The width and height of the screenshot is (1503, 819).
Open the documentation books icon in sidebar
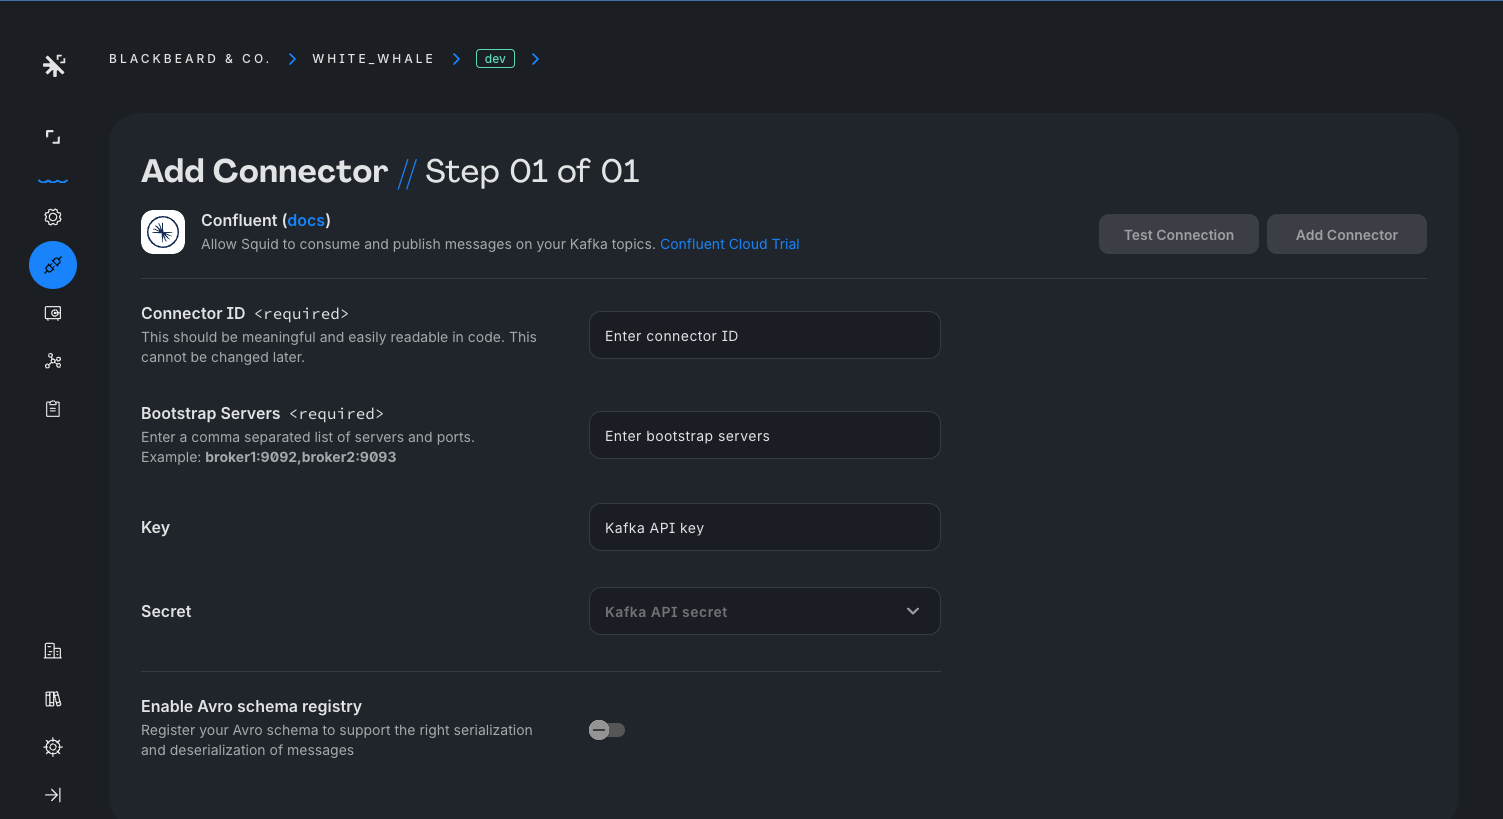(53, 699)
